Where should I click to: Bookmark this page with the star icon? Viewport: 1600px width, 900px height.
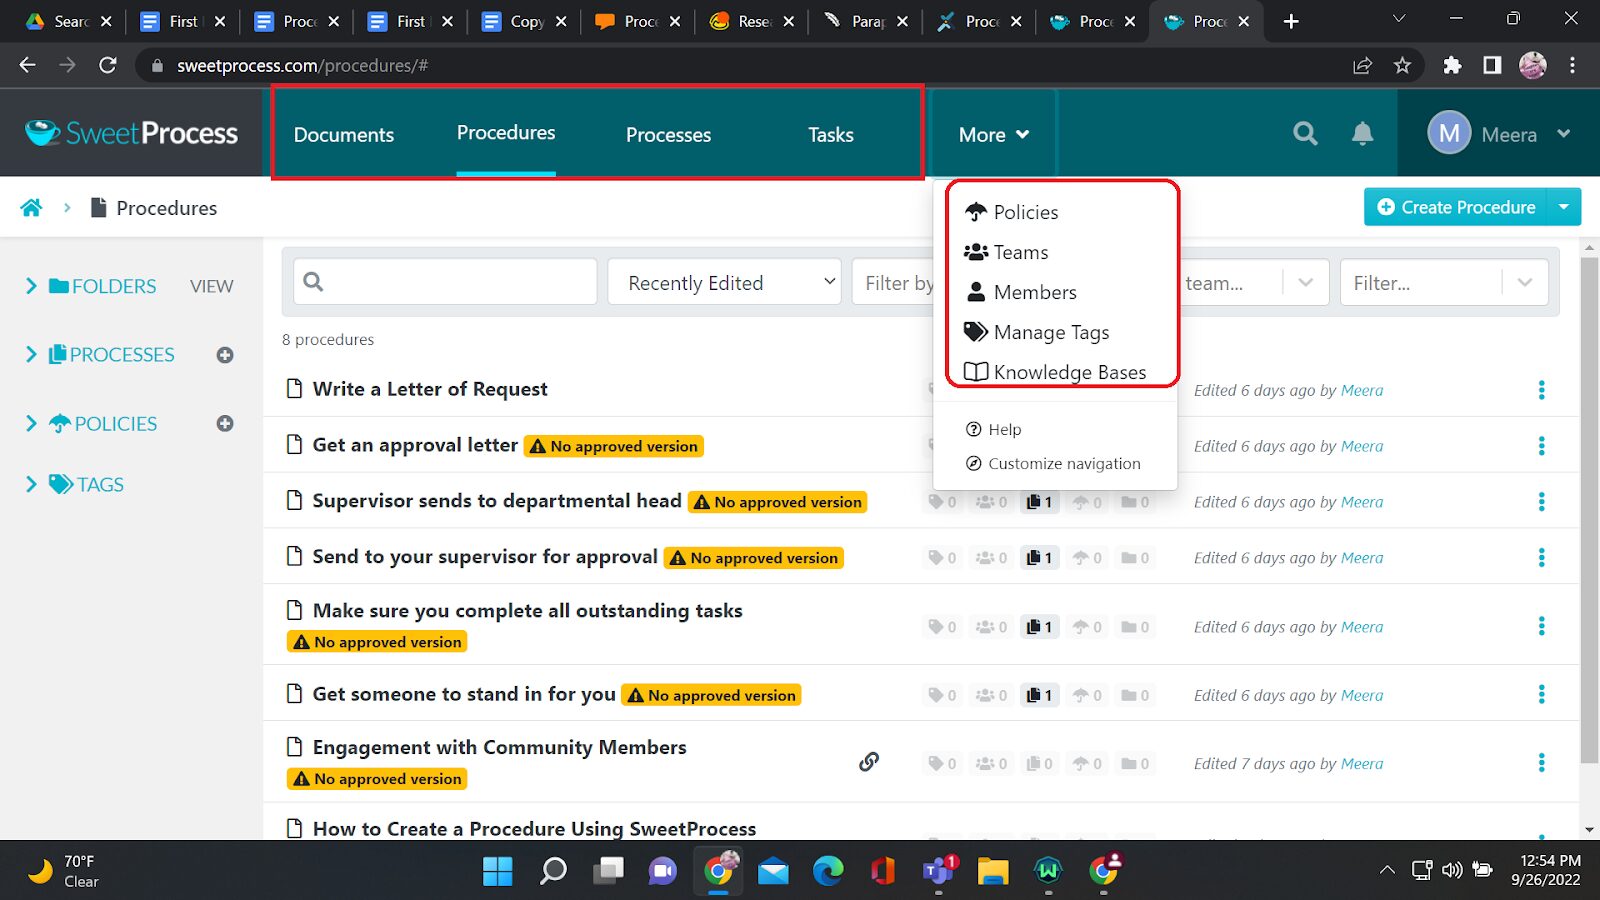click(1402, 65)
